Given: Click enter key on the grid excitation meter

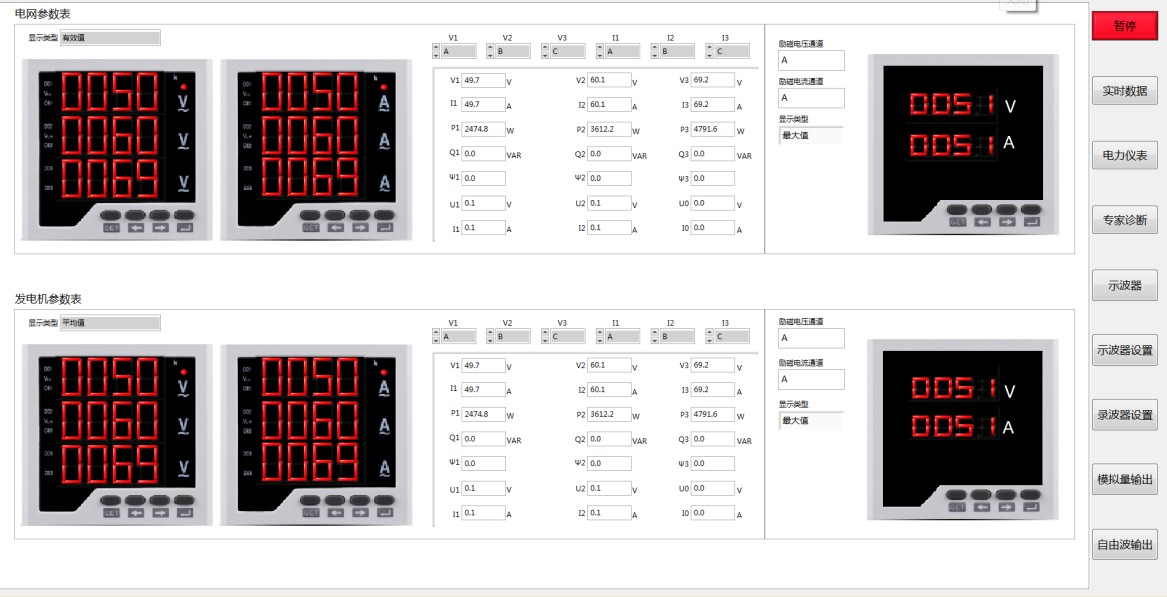Looking at the screenshot, I should [x=1031, y=222].
